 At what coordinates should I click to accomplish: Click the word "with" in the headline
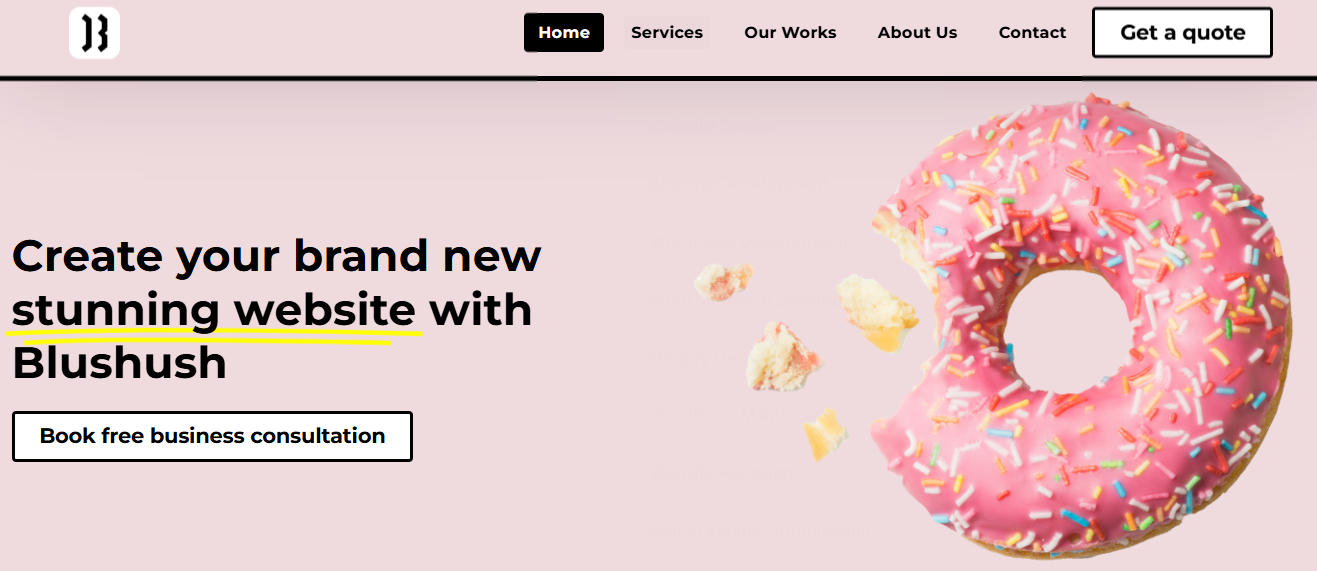tap(481, 310)
